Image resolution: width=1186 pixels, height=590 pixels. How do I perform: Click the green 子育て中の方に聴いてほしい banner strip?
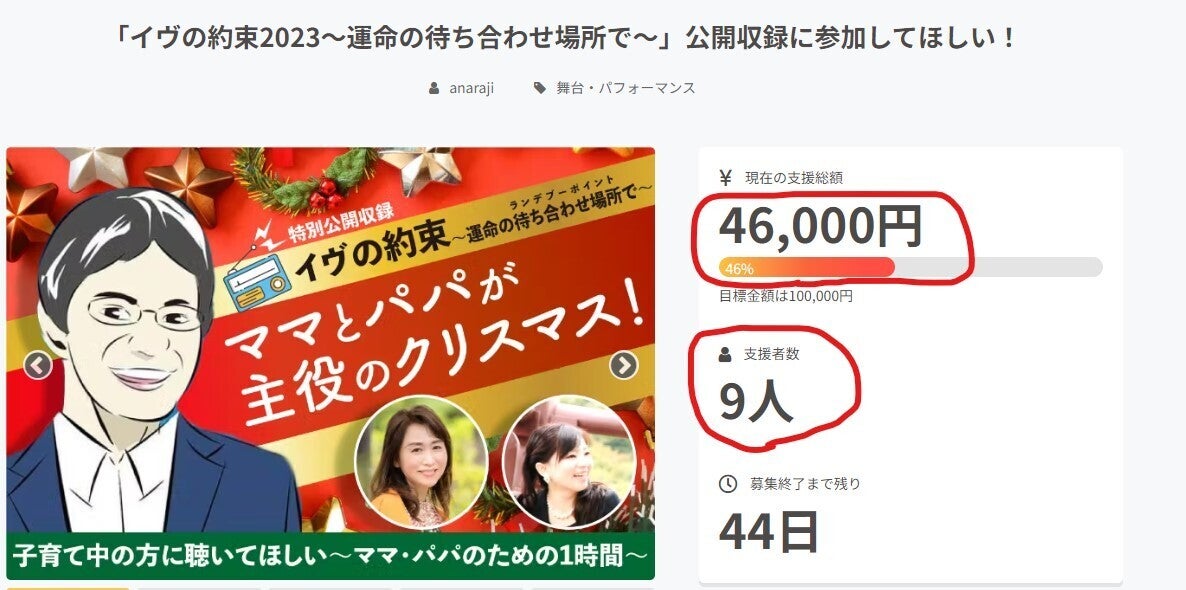(x=331, y=557)
